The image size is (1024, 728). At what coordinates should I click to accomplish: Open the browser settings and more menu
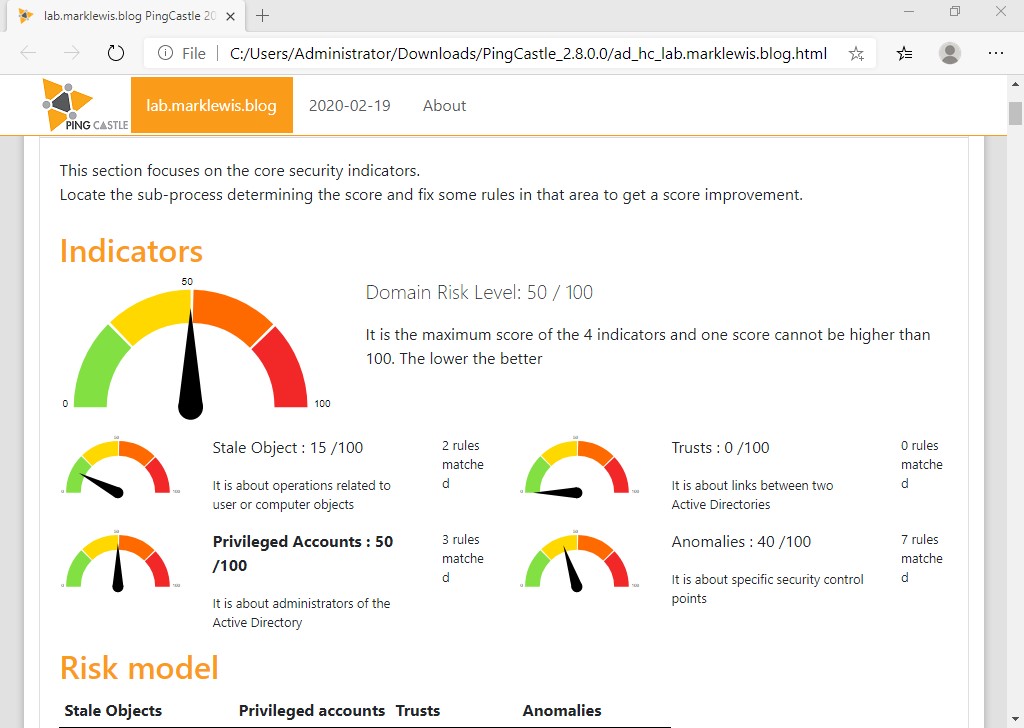click(x=996, y=53)
